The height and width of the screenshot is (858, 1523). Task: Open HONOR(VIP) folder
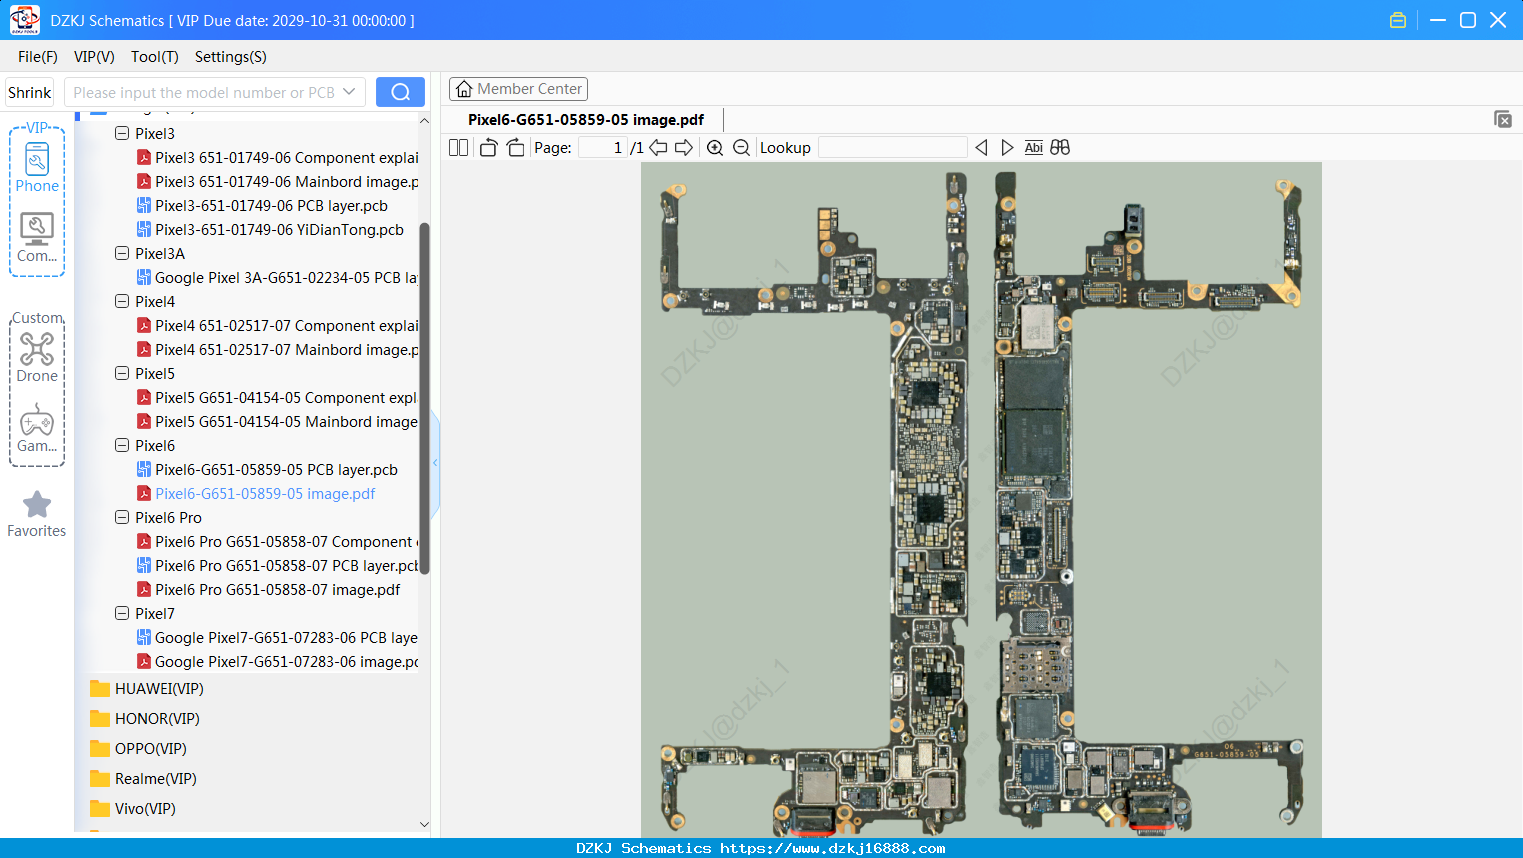(x=145, y=719)
